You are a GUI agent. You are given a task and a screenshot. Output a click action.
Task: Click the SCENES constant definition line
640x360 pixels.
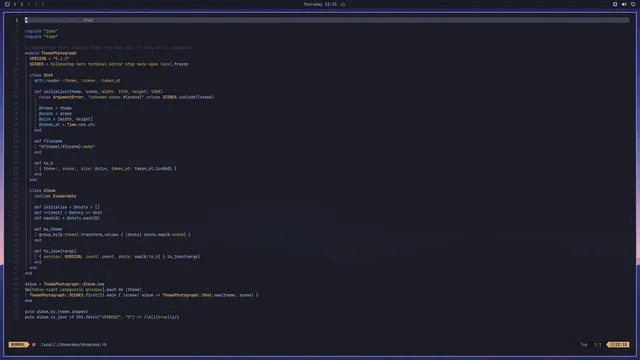(109, 64)
